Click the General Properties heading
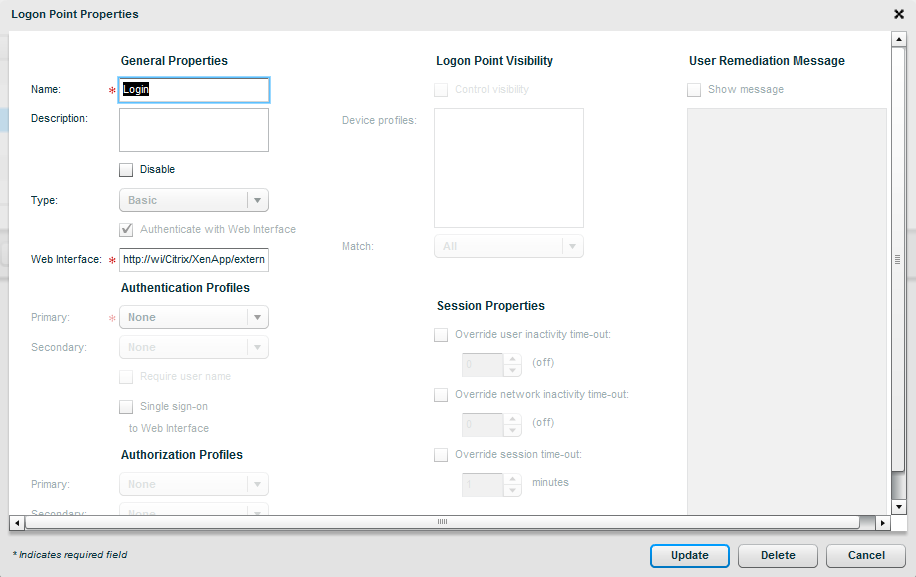This screenshot has width=916, height=577. click(174, 61)
